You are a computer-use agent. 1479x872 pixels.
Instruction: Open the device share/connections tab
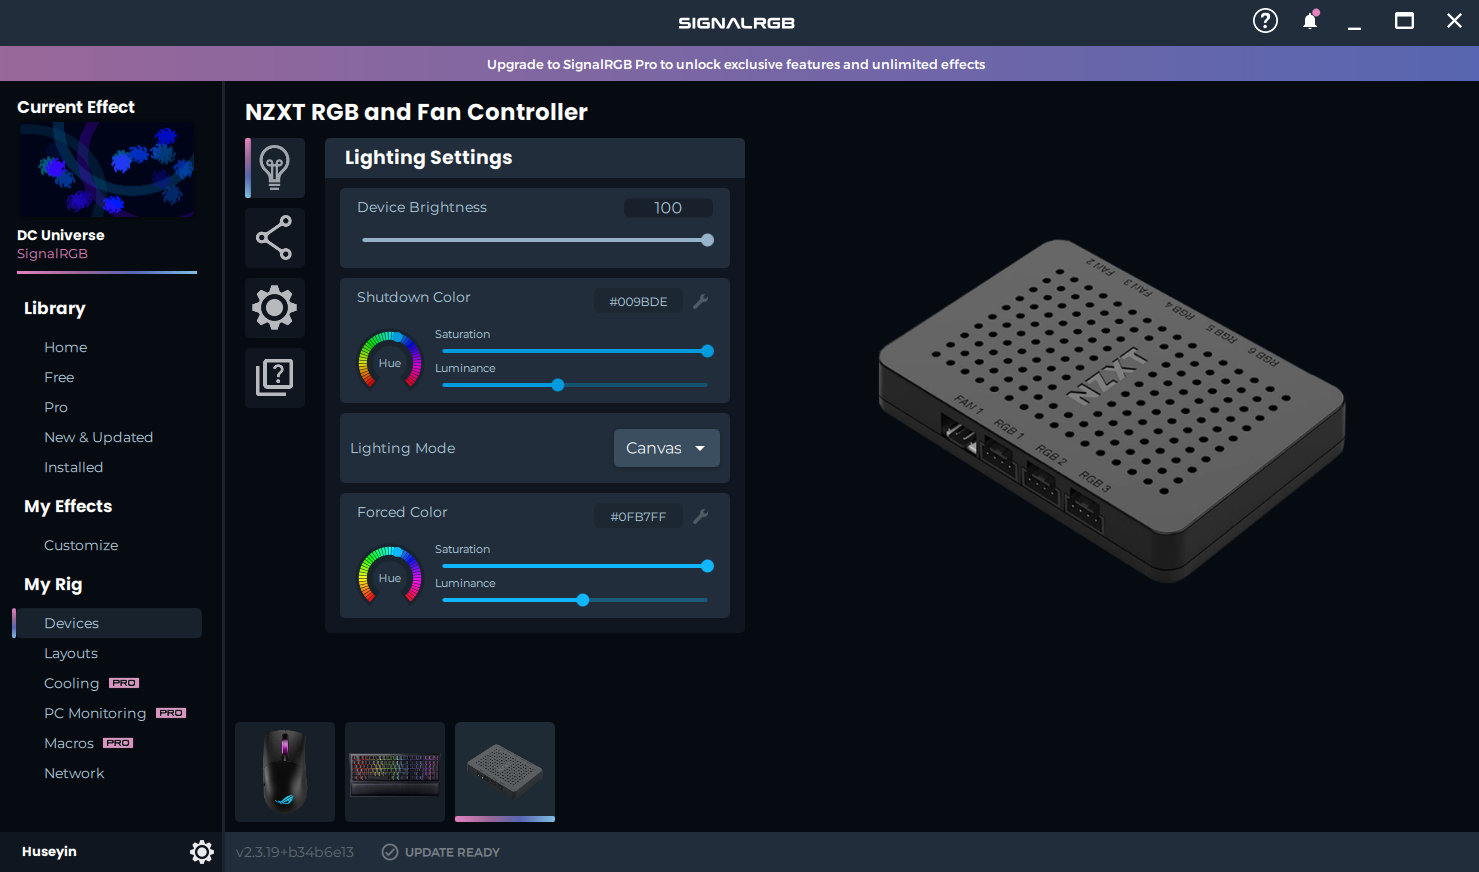275,238
